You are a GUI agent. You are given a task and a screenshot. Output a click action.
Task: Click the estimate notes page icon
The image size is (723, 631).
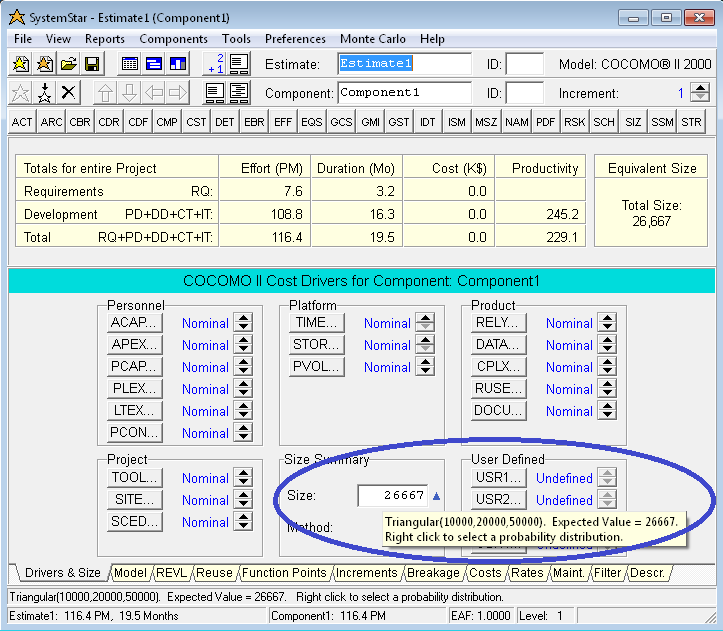pyautogui.click(x=239, y=64)
